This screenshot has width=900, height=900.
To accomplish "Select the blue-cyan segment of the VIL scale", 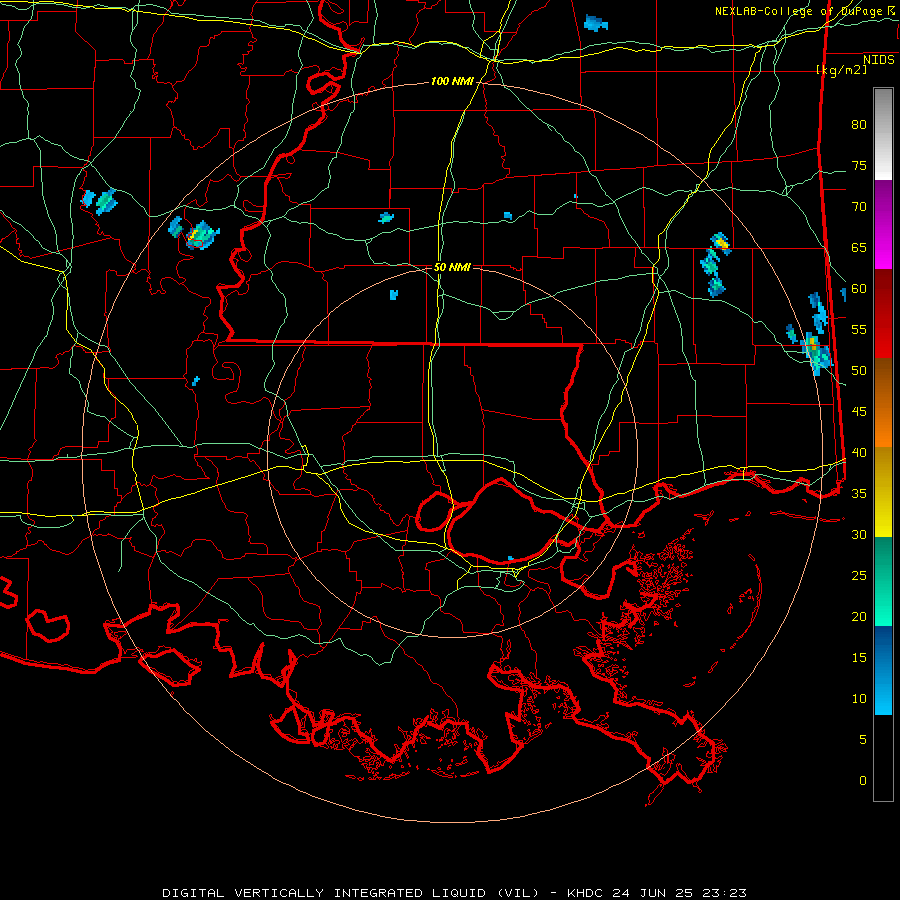I will 883,670.
